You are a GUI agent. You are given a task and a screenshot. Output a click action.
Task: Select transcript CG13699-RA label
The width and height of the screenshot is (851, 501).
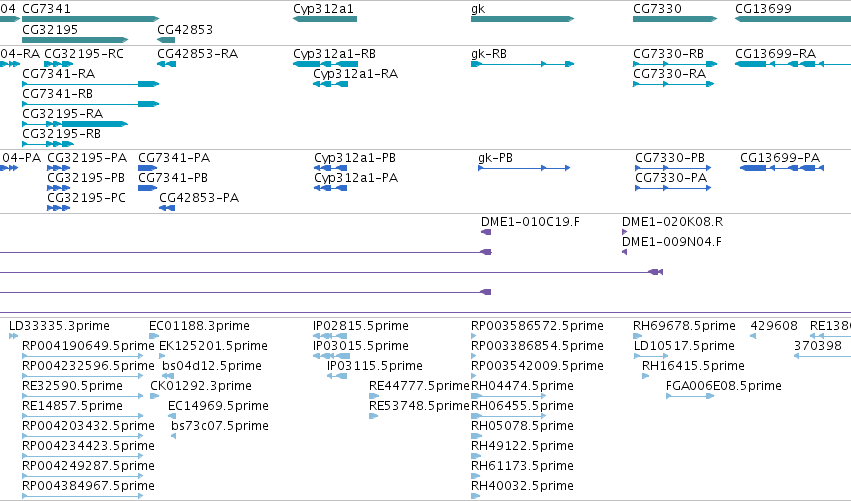[x=776, y=54]
